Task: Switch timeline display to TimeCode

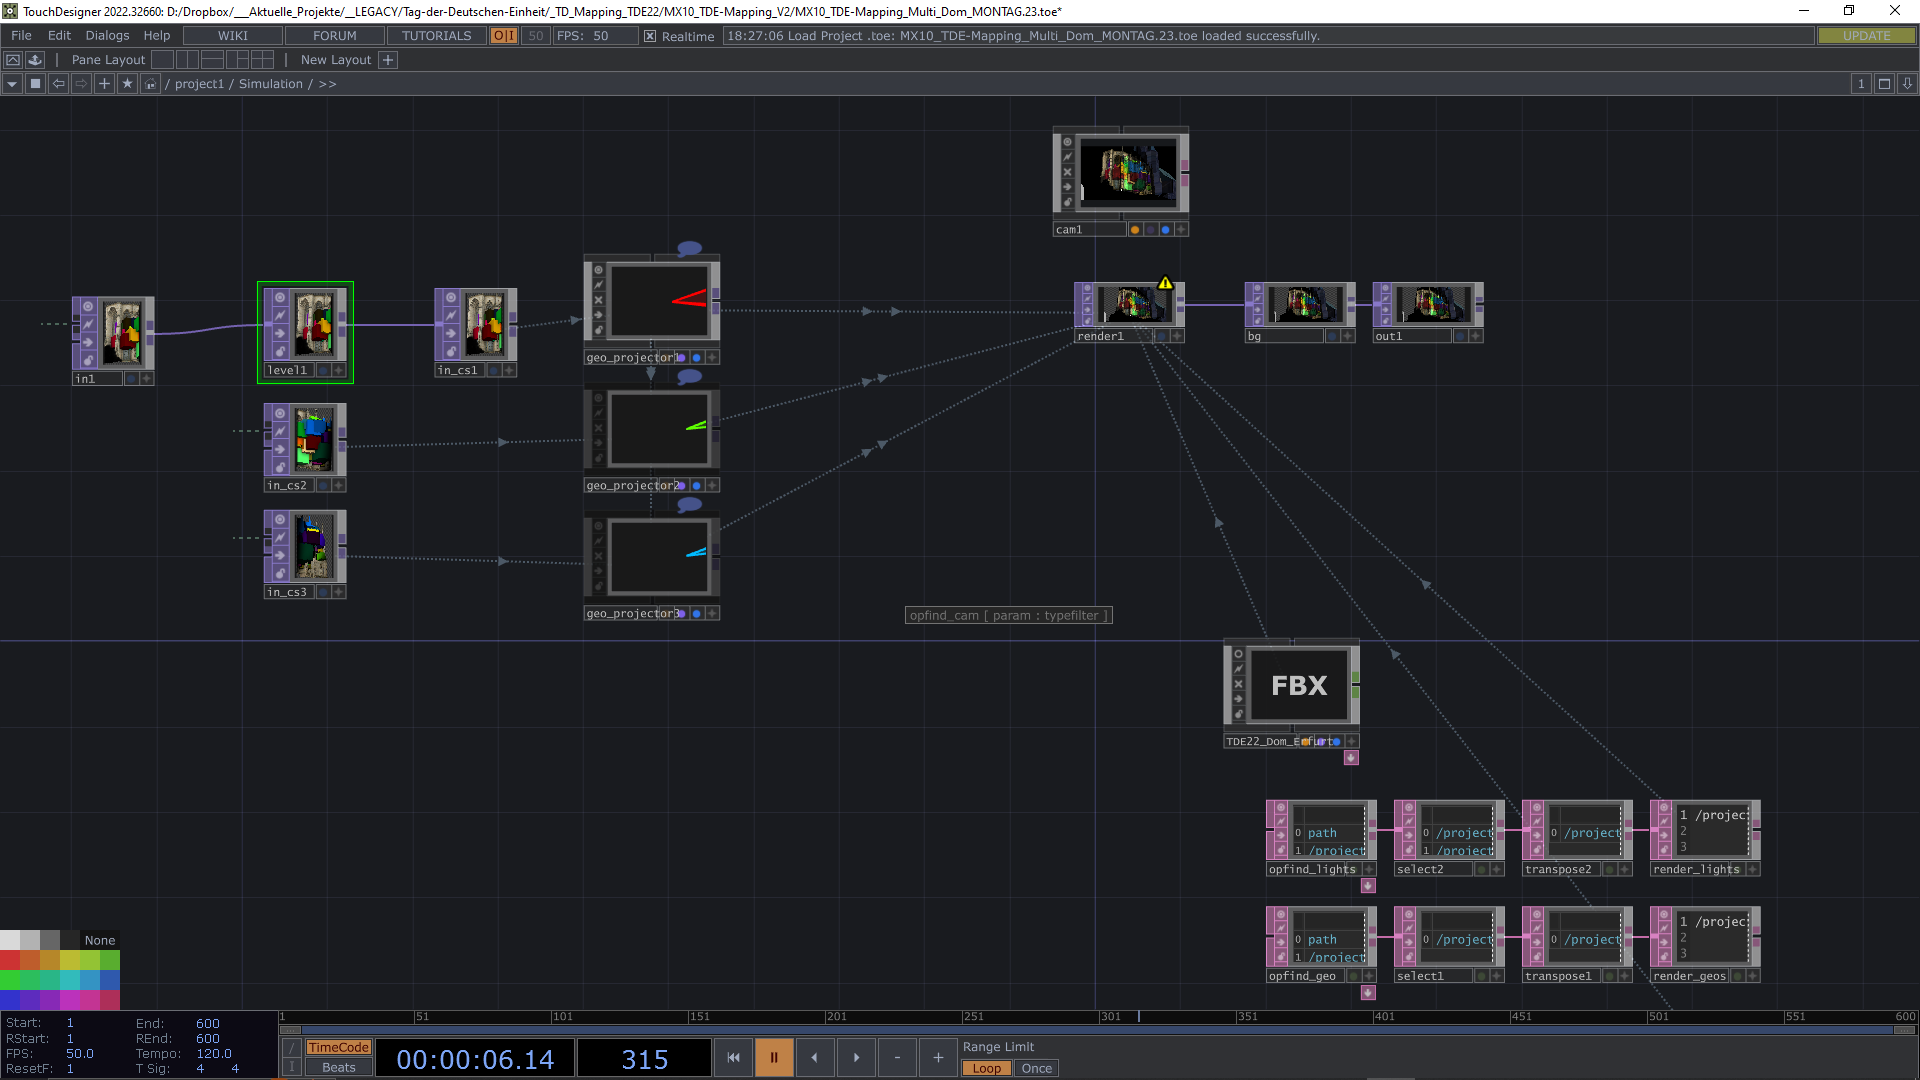Action: tap(338, 1047)
